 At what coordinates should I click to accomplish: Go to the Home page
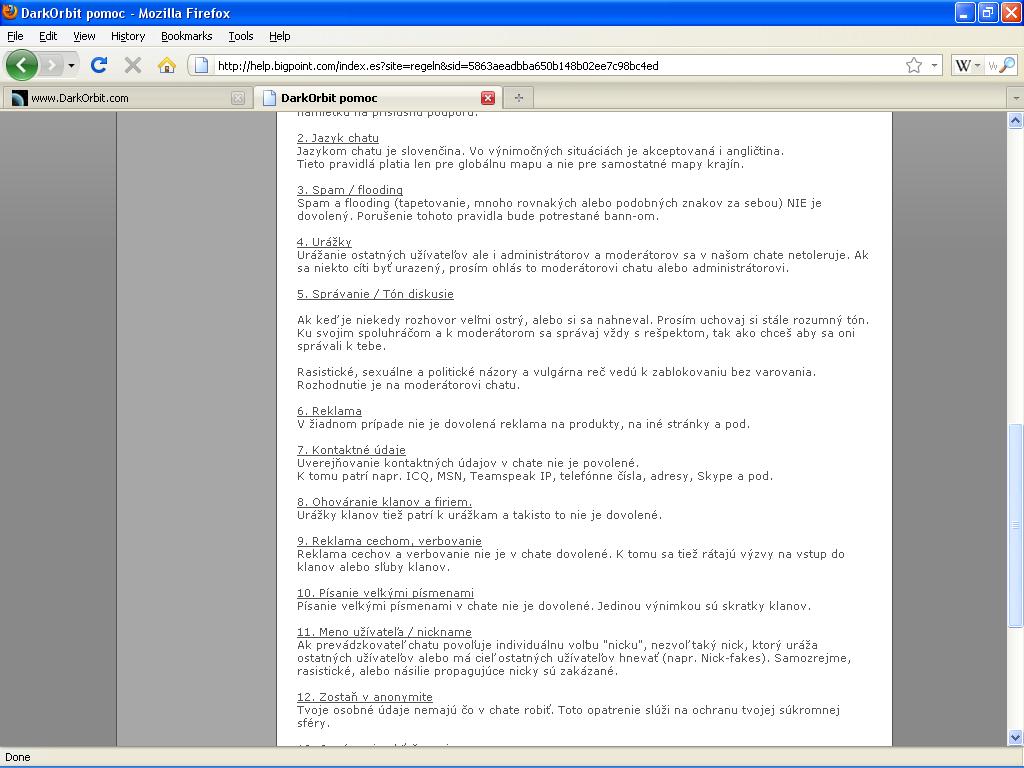[x=167, y=65]
